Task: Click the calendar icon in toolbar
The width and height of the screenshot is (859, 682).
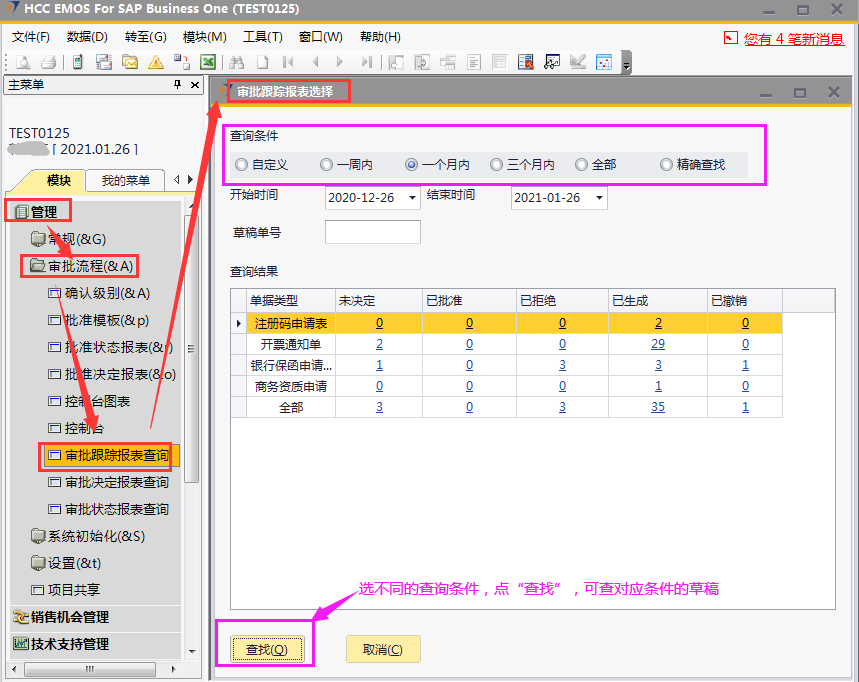Action: pyautogui.click(x=604, y=62)
